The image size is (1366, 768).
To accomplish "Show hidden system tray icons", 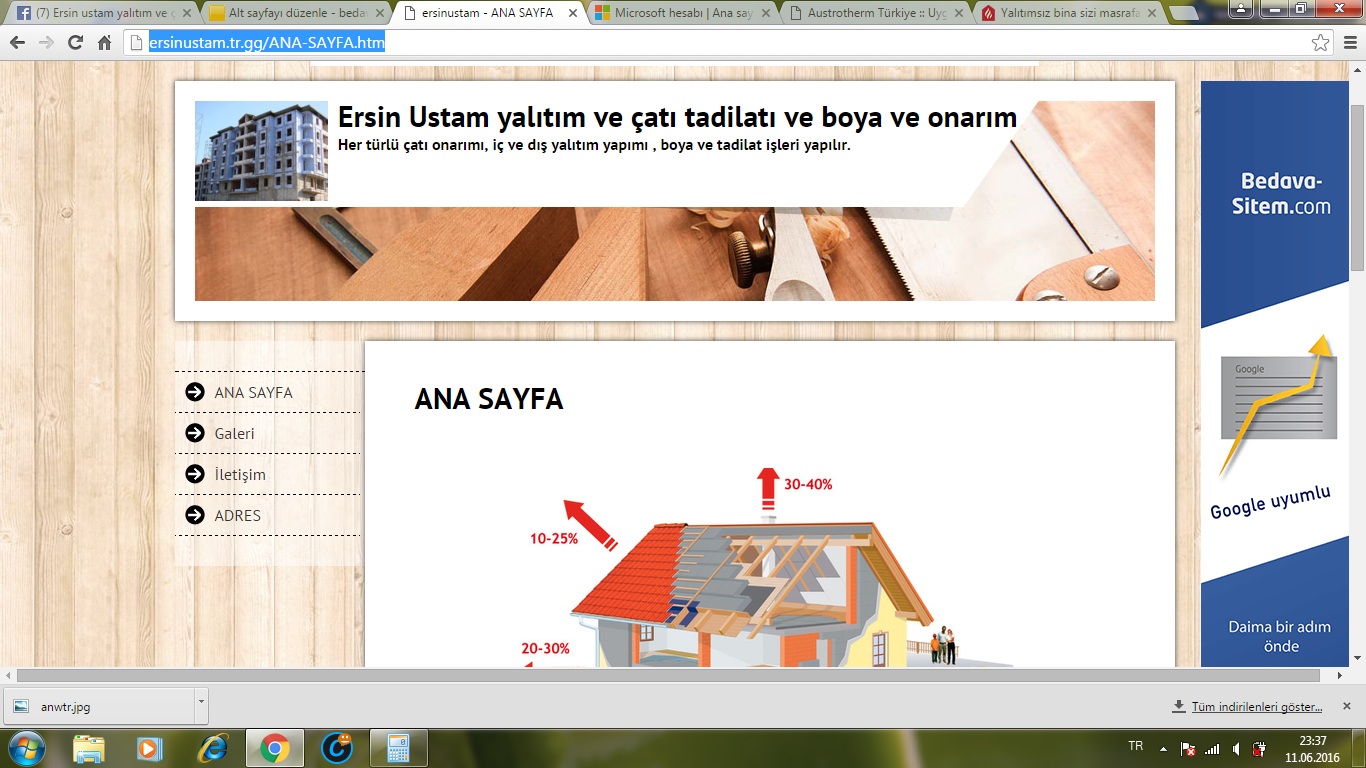I will tap(1163, 749).
